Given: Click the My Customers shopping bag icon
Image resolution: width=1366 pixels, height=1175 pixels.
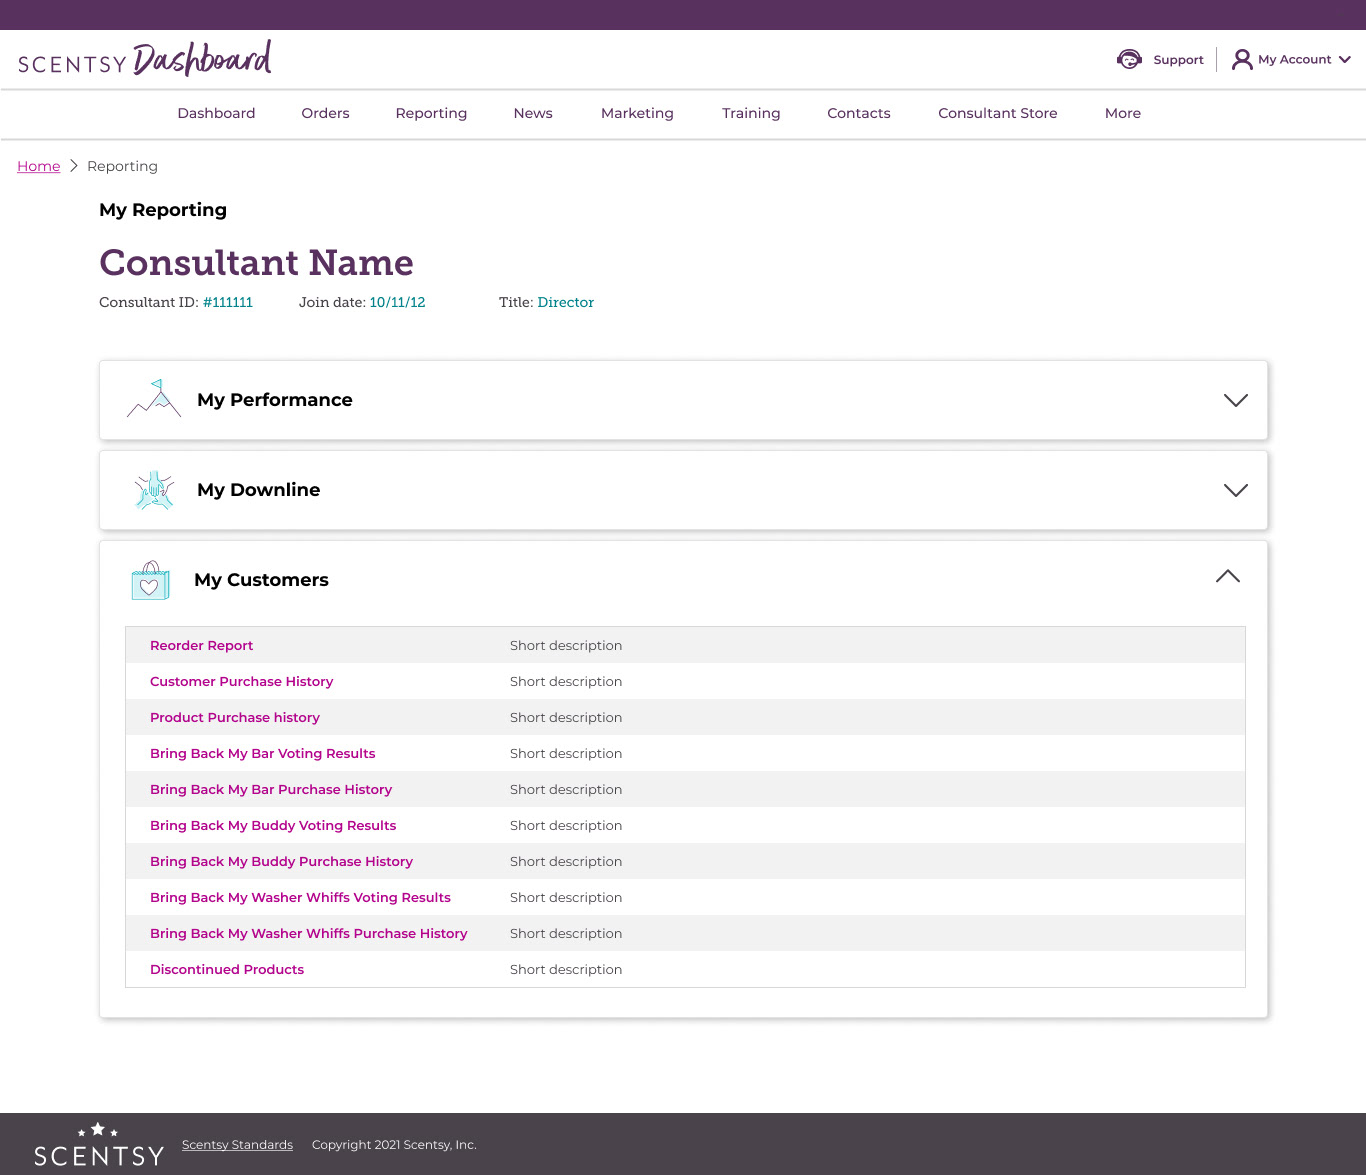Looking at the screenshot, I should pyautogui.click(x=150, y=580).
